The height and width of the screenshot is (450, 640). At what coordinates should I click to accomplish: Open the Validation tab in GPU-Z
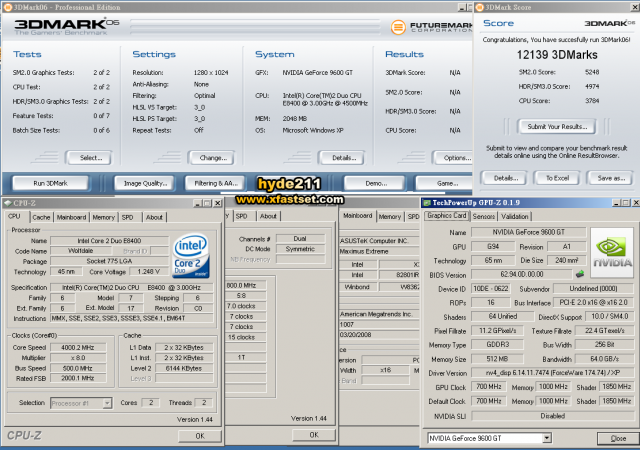(x=515, y=216)
